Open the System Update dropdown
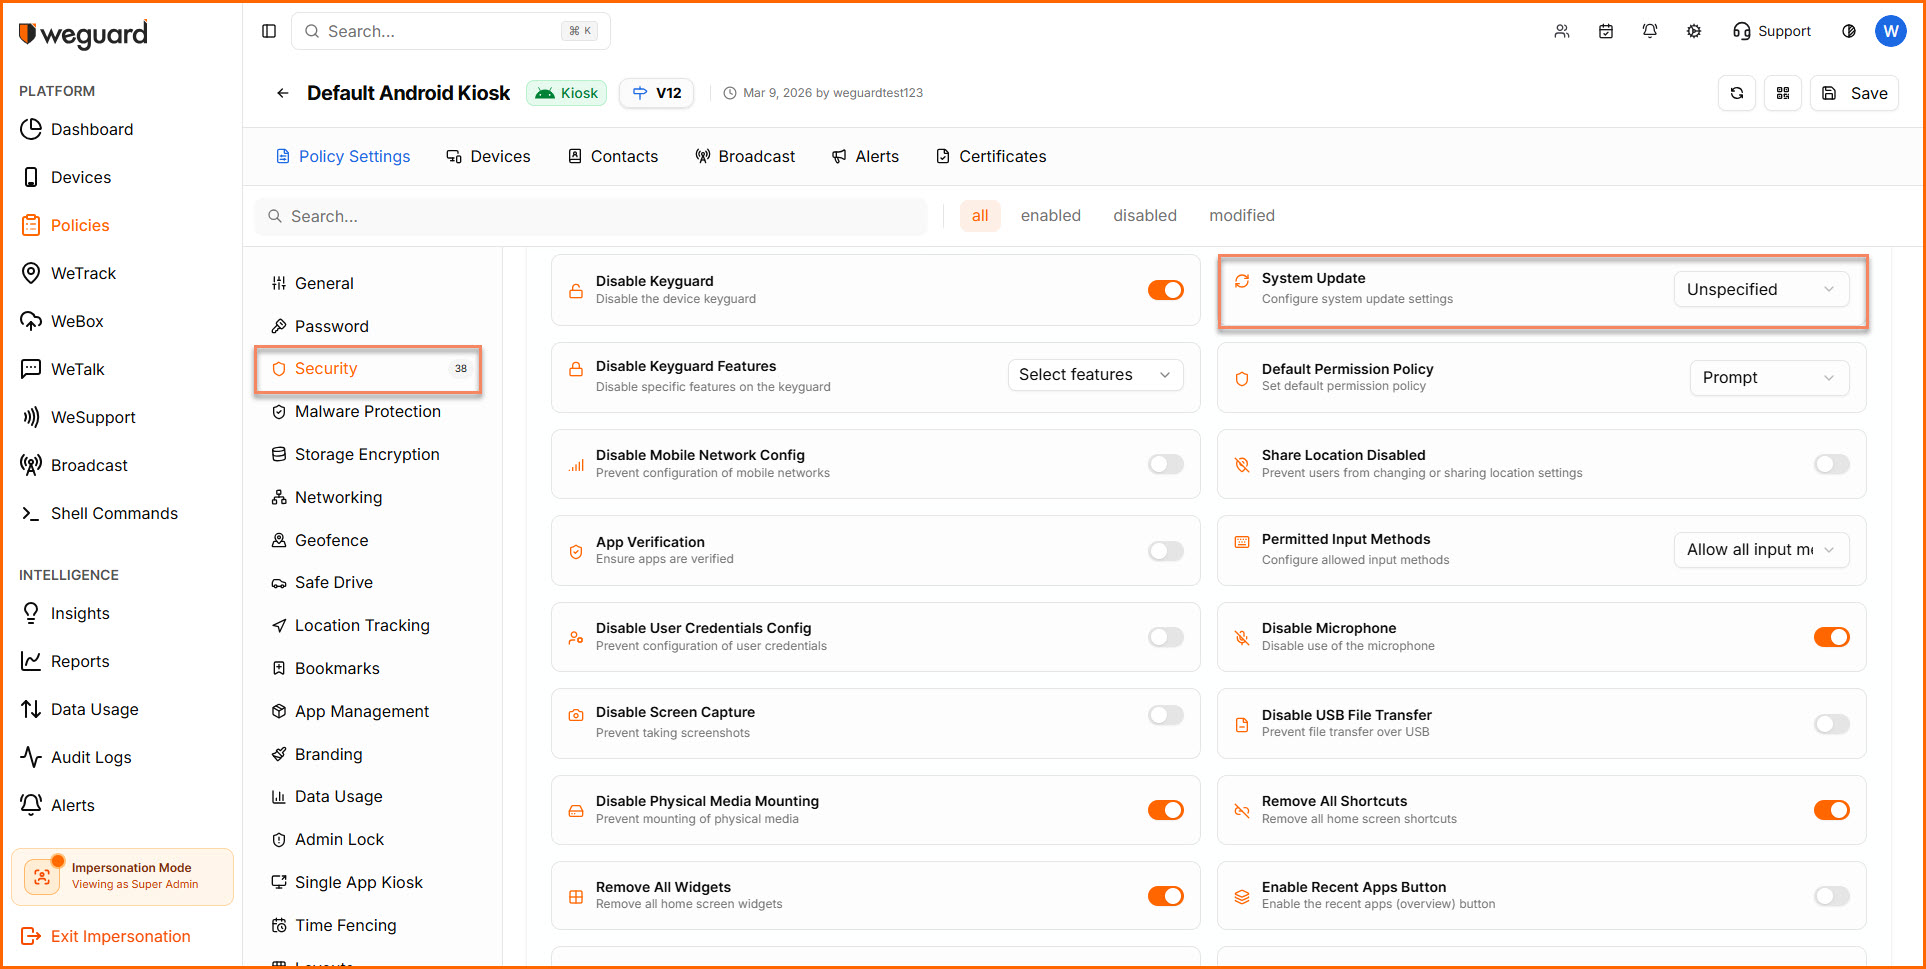 coord(1760,290)
